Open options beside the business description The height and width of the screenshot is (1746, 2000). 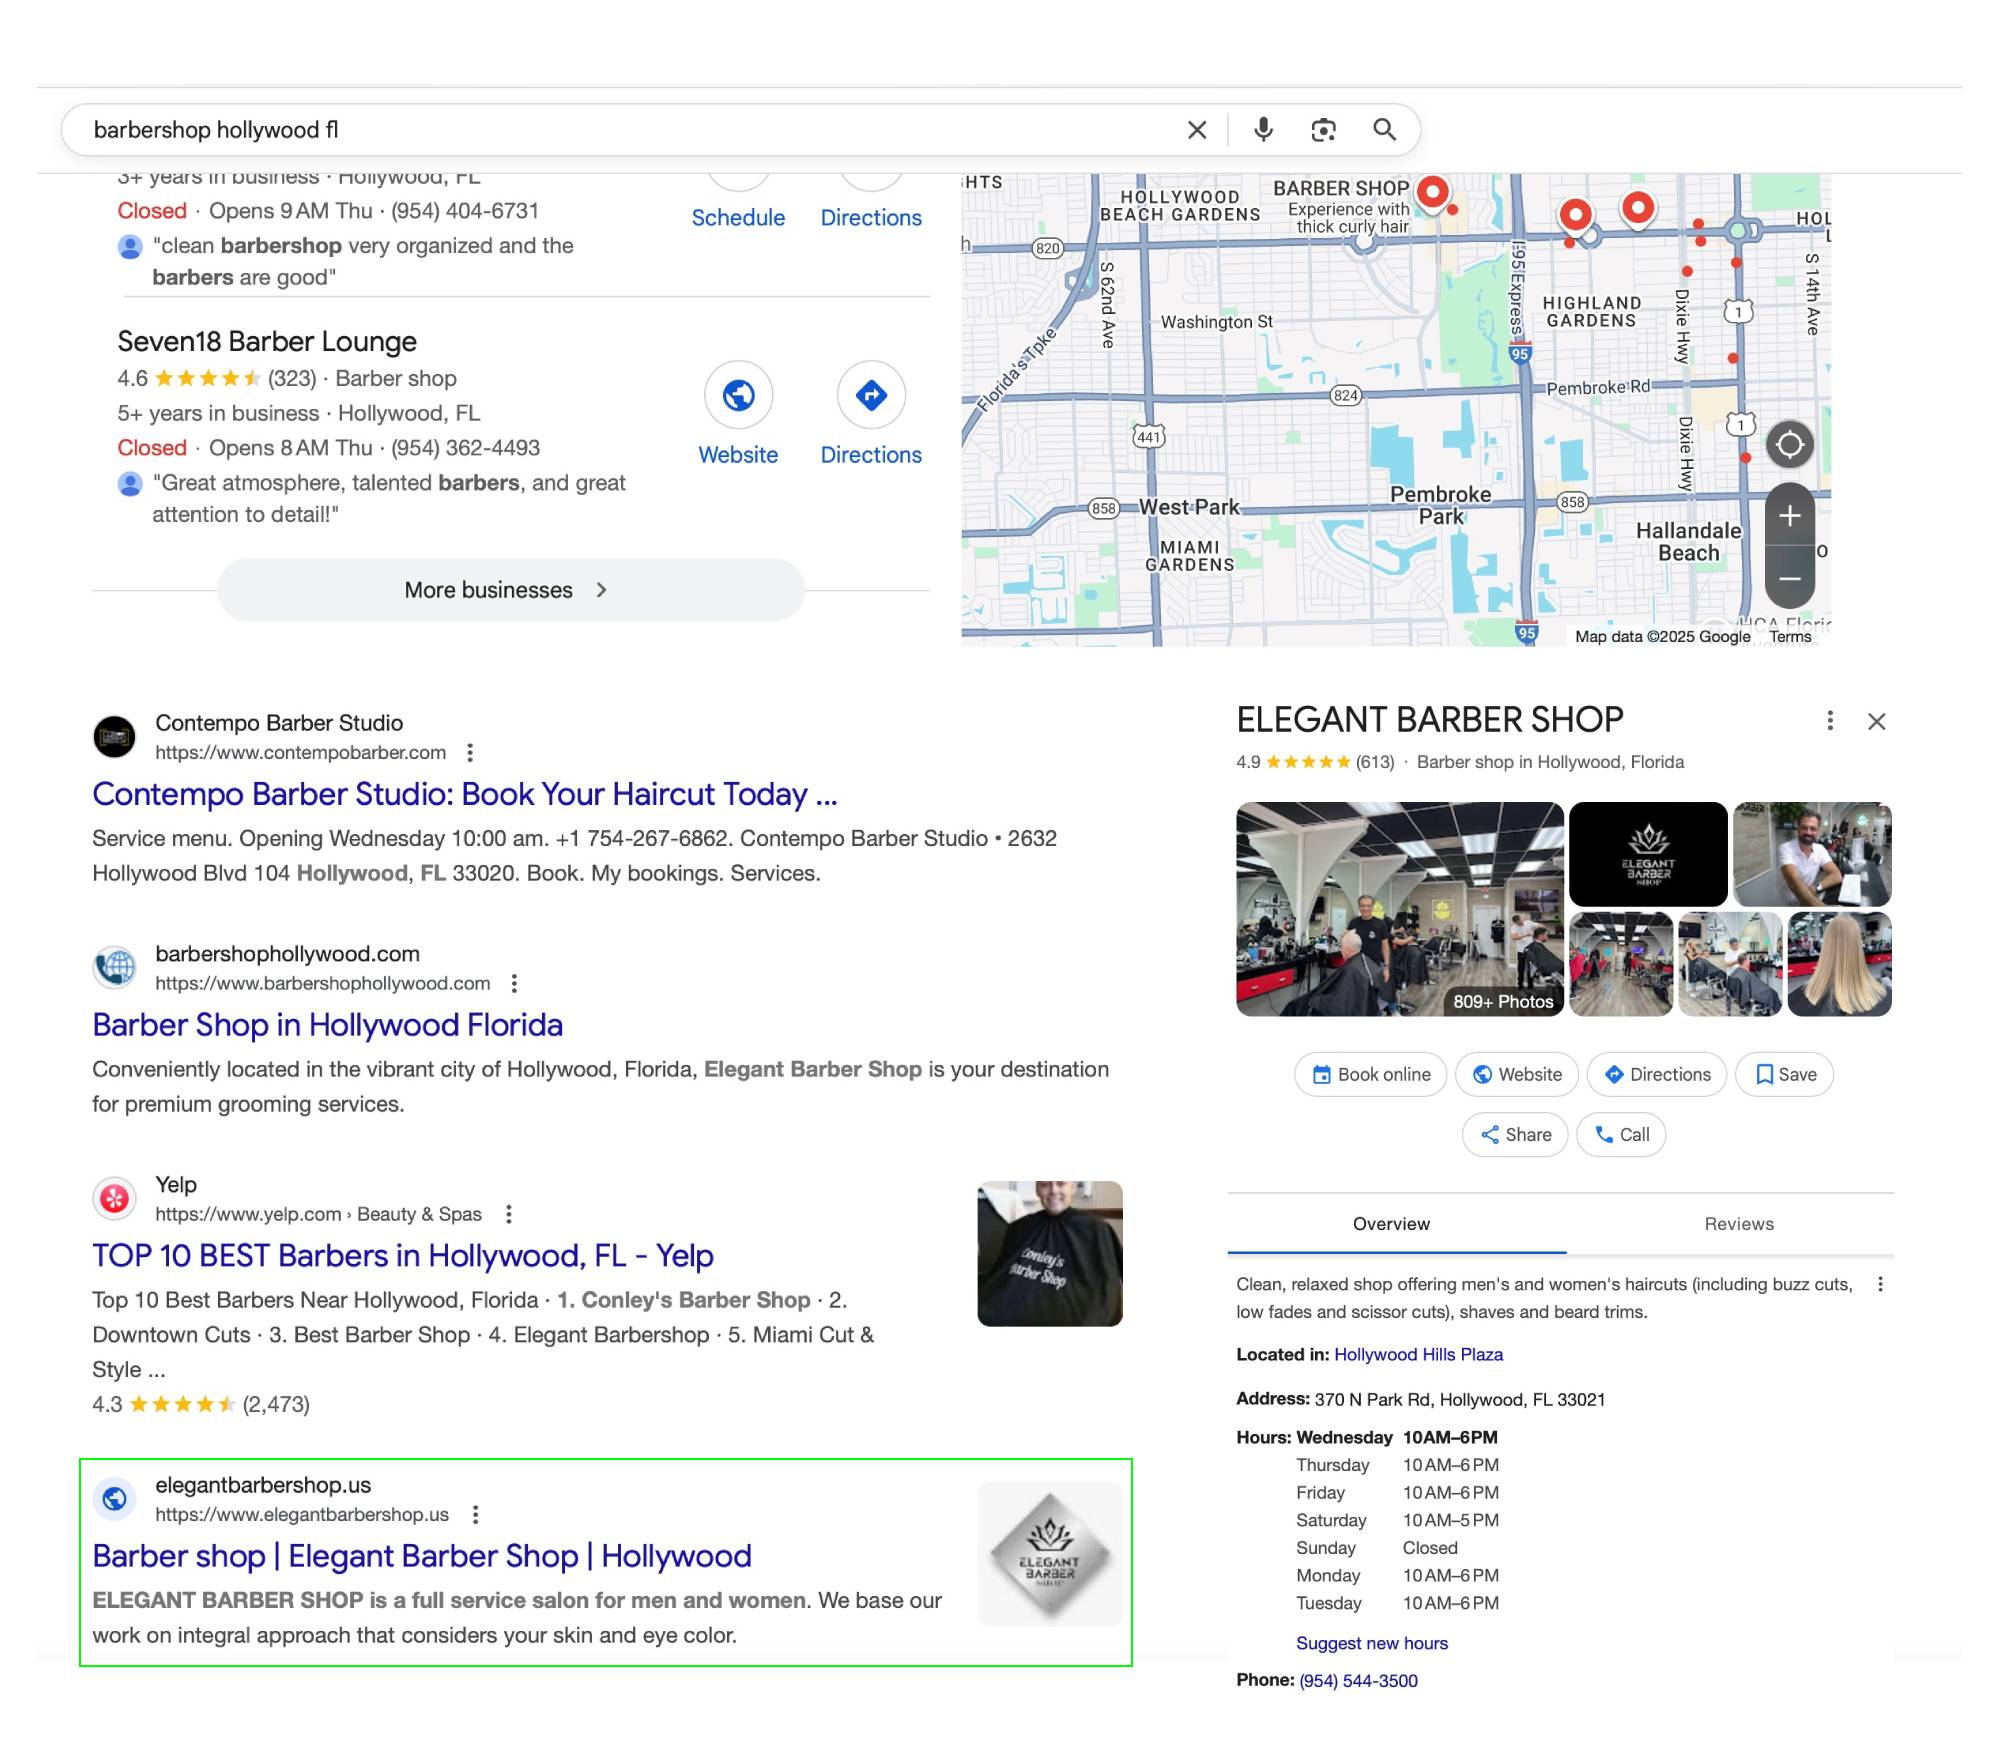click(1880, 1284)
